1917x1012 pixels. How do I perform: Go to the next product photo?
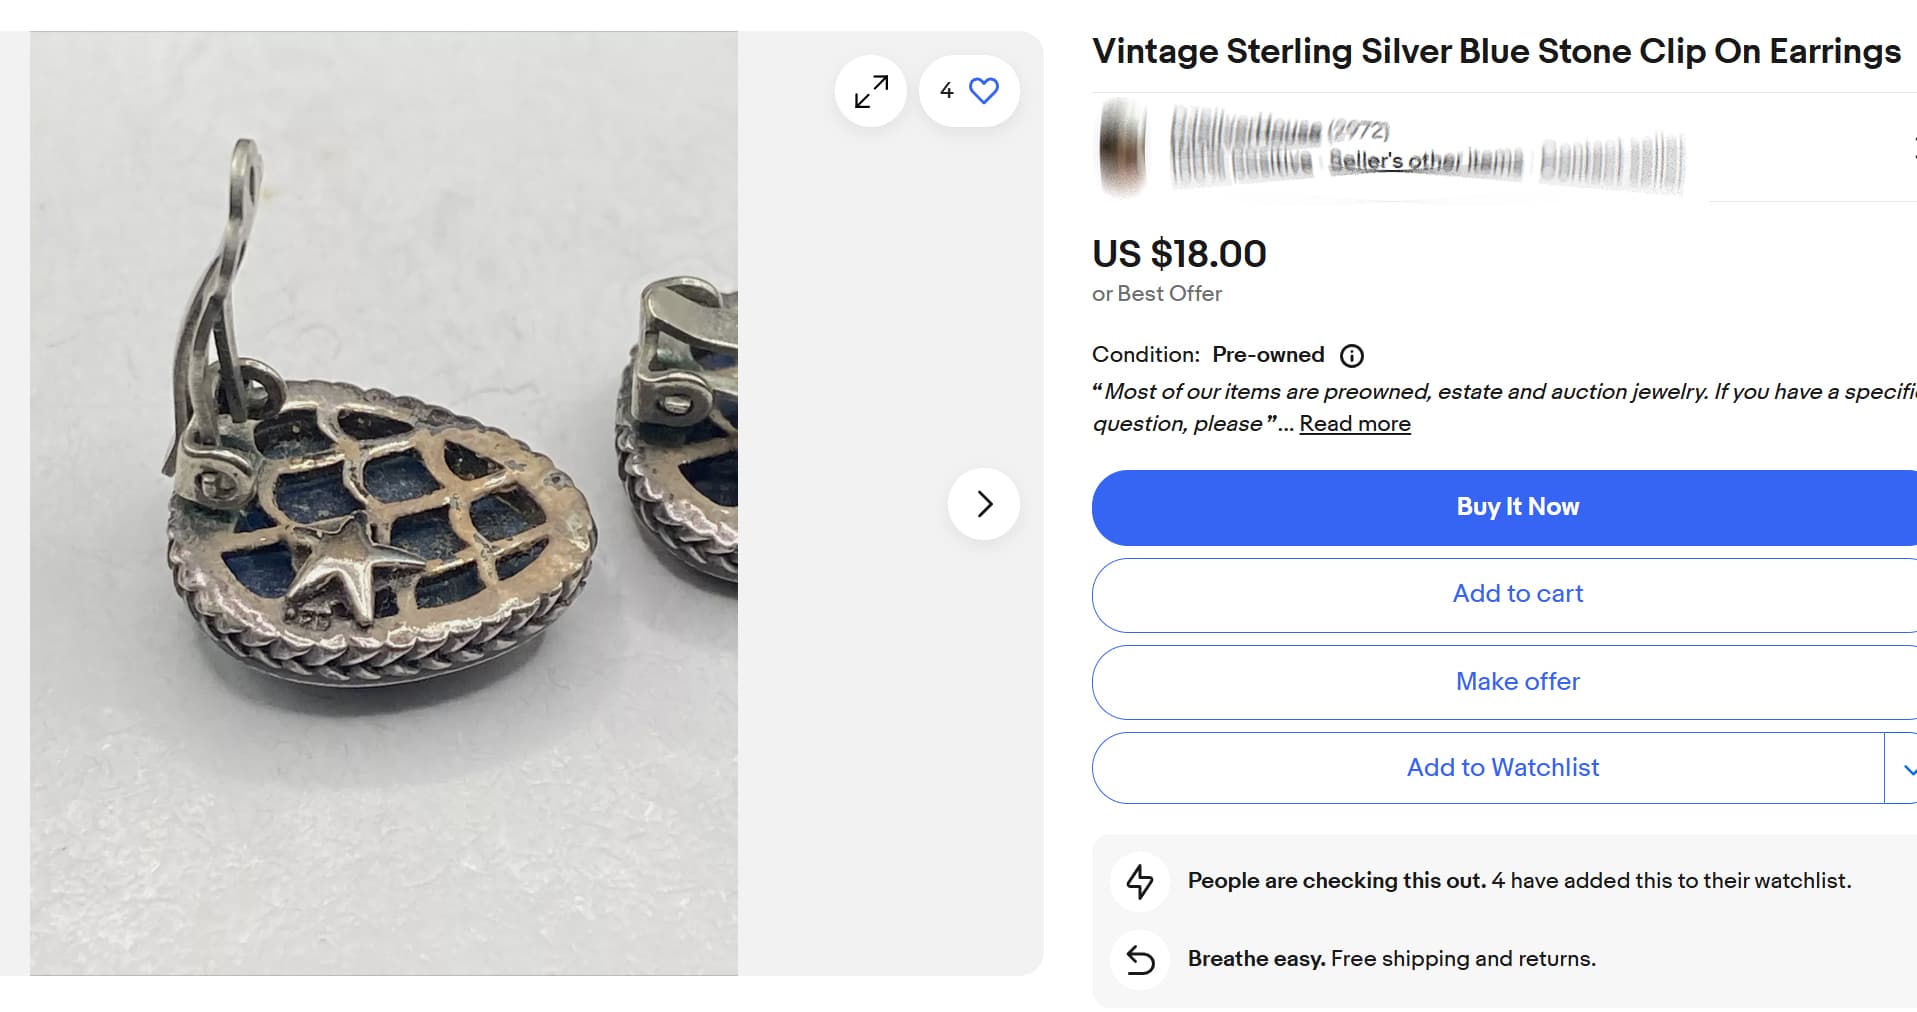click(x=984, y=504)
